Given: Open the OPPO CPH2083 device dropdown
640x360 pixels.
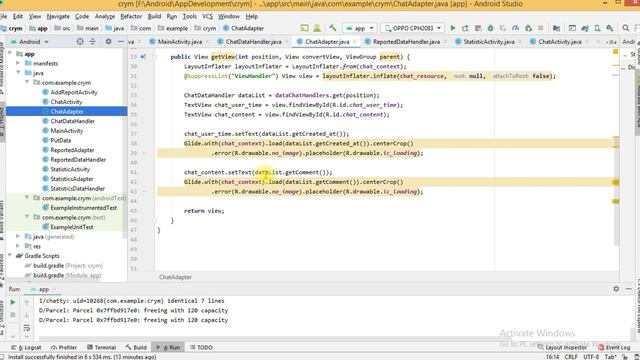Looking at the screenshot, I should tap(413, 28).
